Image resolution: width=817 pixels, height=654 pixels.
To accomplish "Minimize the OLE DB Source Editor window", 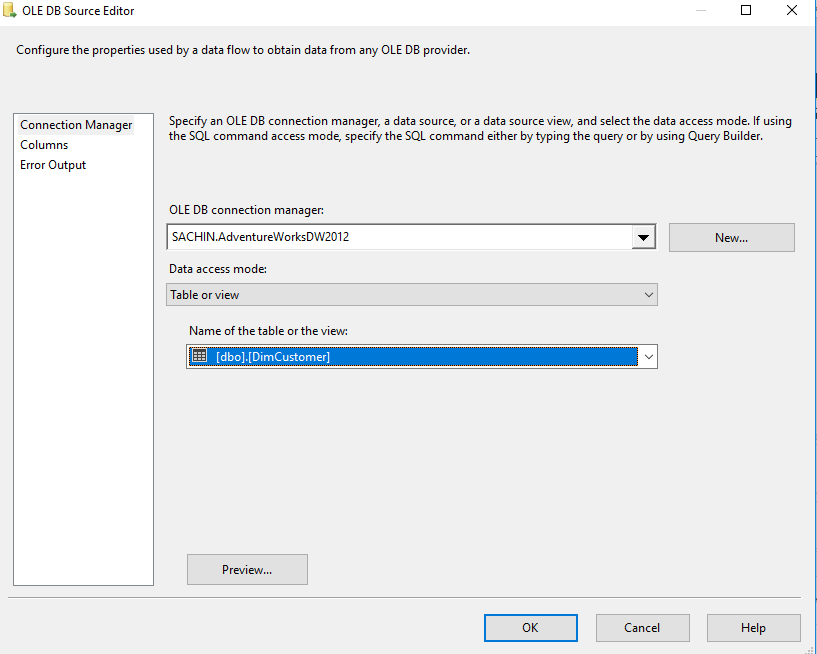I will 700,11.
